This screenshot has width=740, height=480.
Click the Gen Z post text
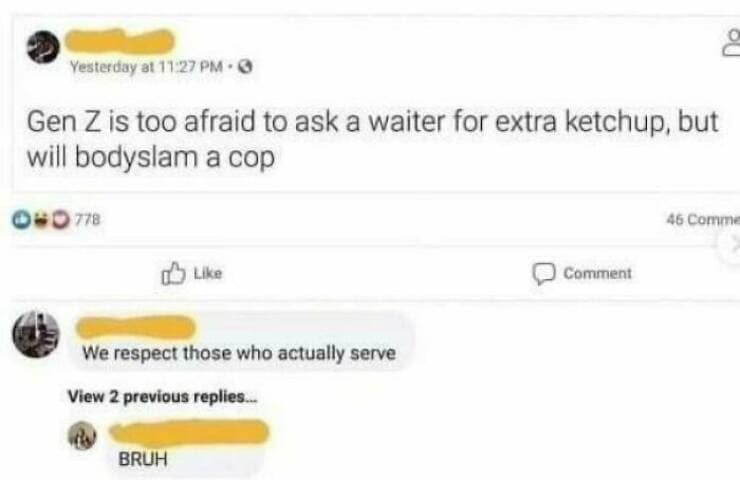pos(372,139)
